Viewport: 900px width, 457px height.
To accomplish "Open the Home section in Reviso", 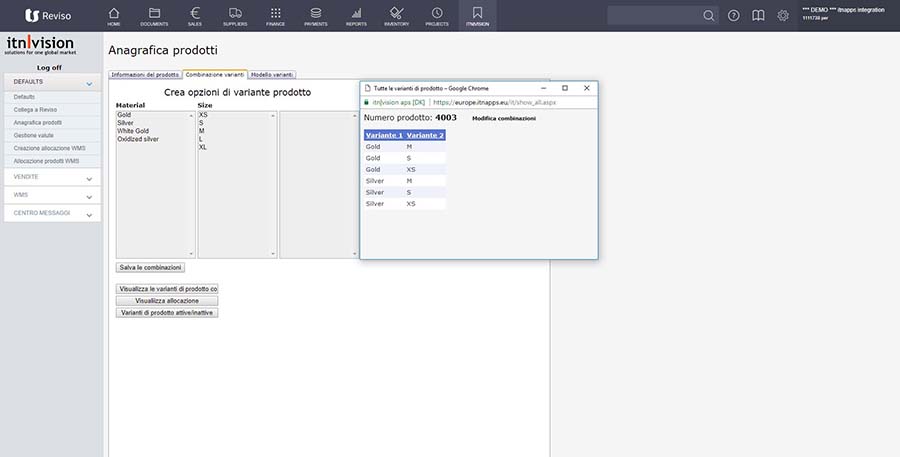I will point(113,15).
